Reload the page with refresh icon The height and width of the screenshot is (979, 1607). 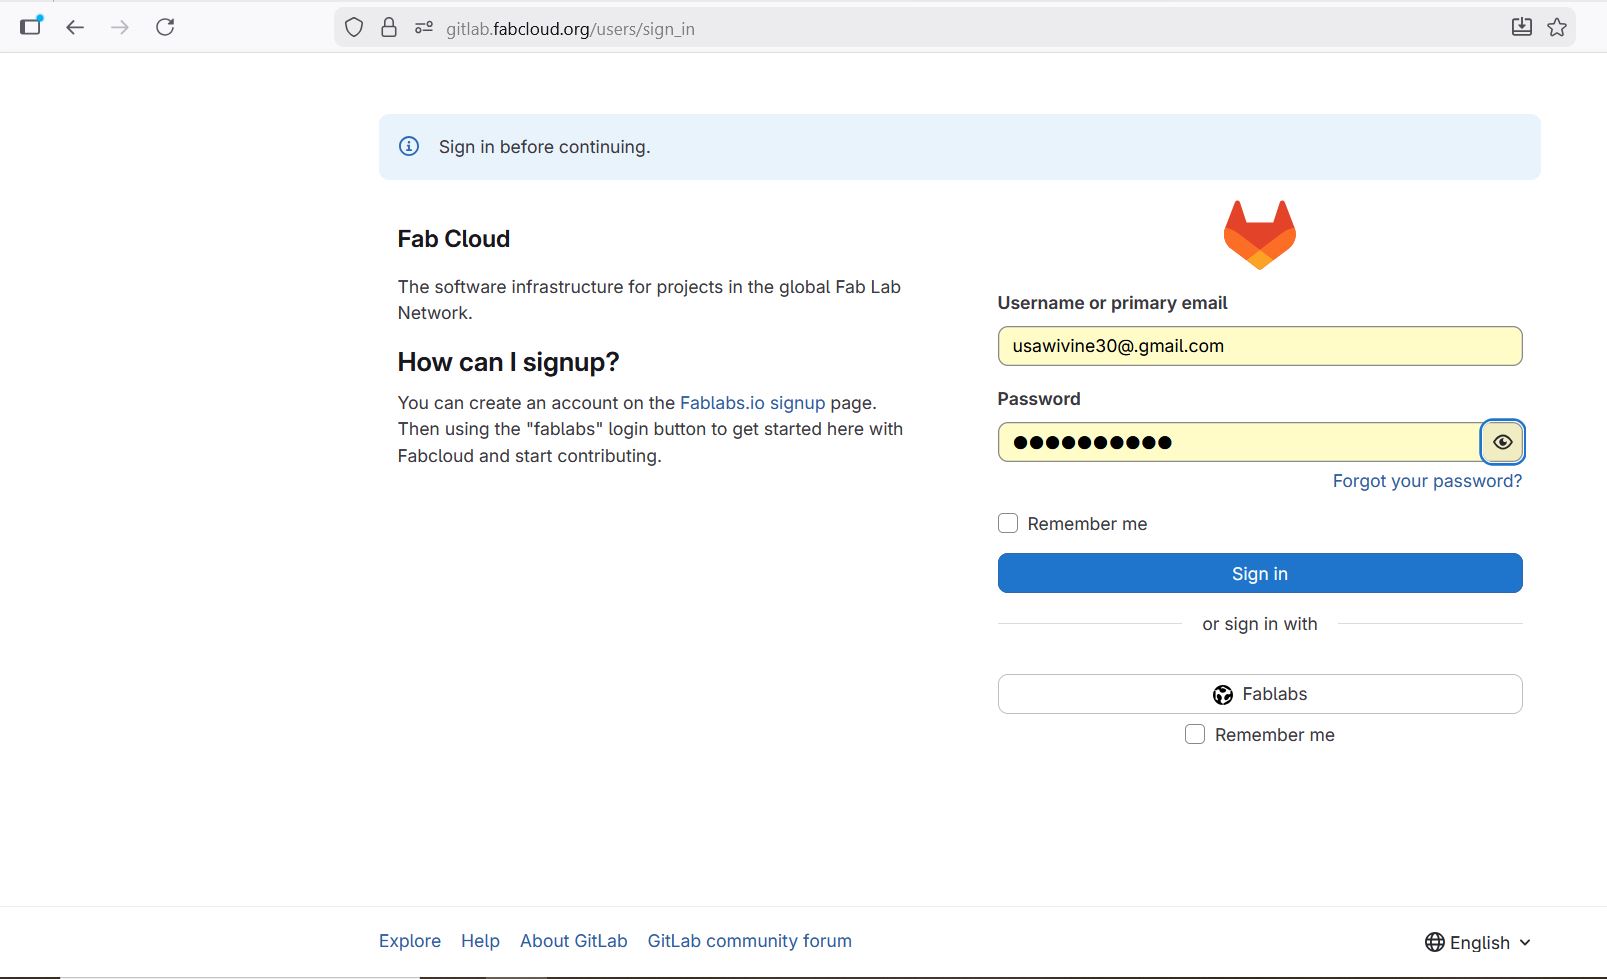165,27
